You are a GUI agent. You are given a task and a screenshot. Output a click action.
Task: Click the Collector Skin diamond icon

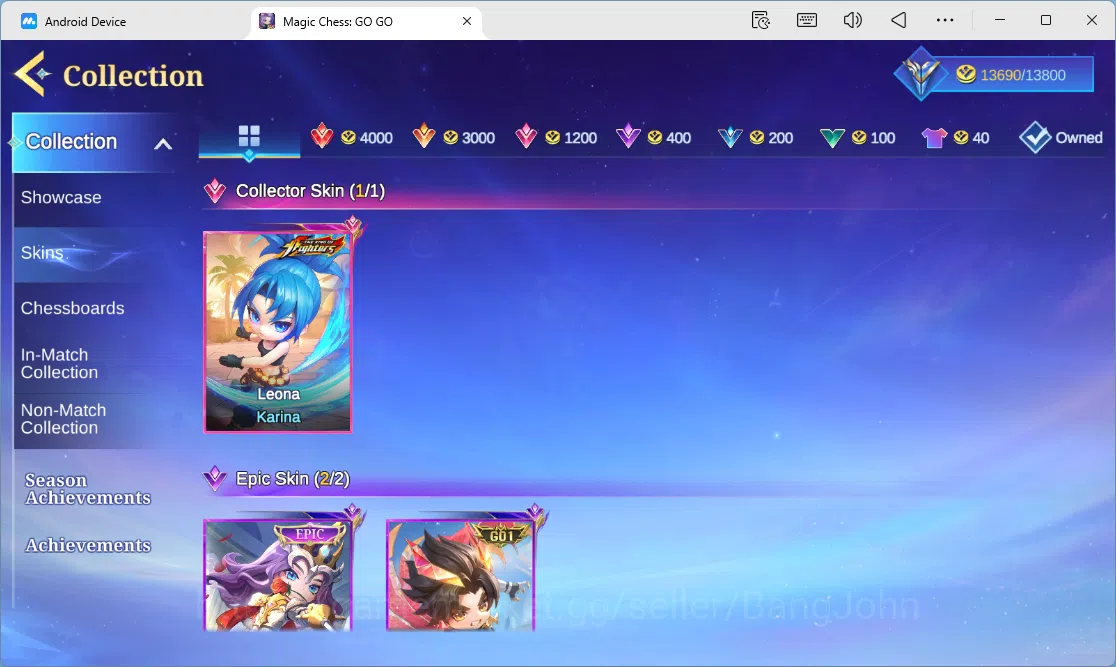[215, 191]
